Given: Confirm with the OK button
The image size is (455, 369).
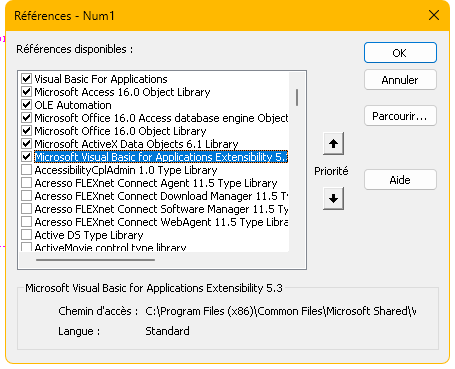Looking at the screenshot, I should coord(400,53).
